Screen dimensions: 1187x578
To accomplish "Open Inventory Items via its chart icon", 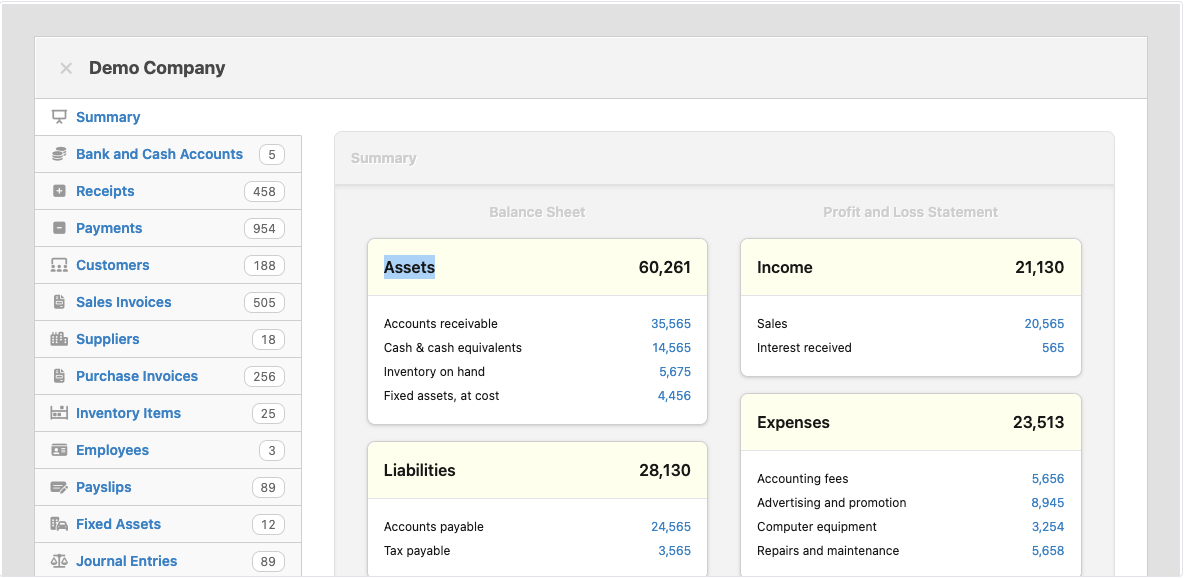I will pos(59,413).
